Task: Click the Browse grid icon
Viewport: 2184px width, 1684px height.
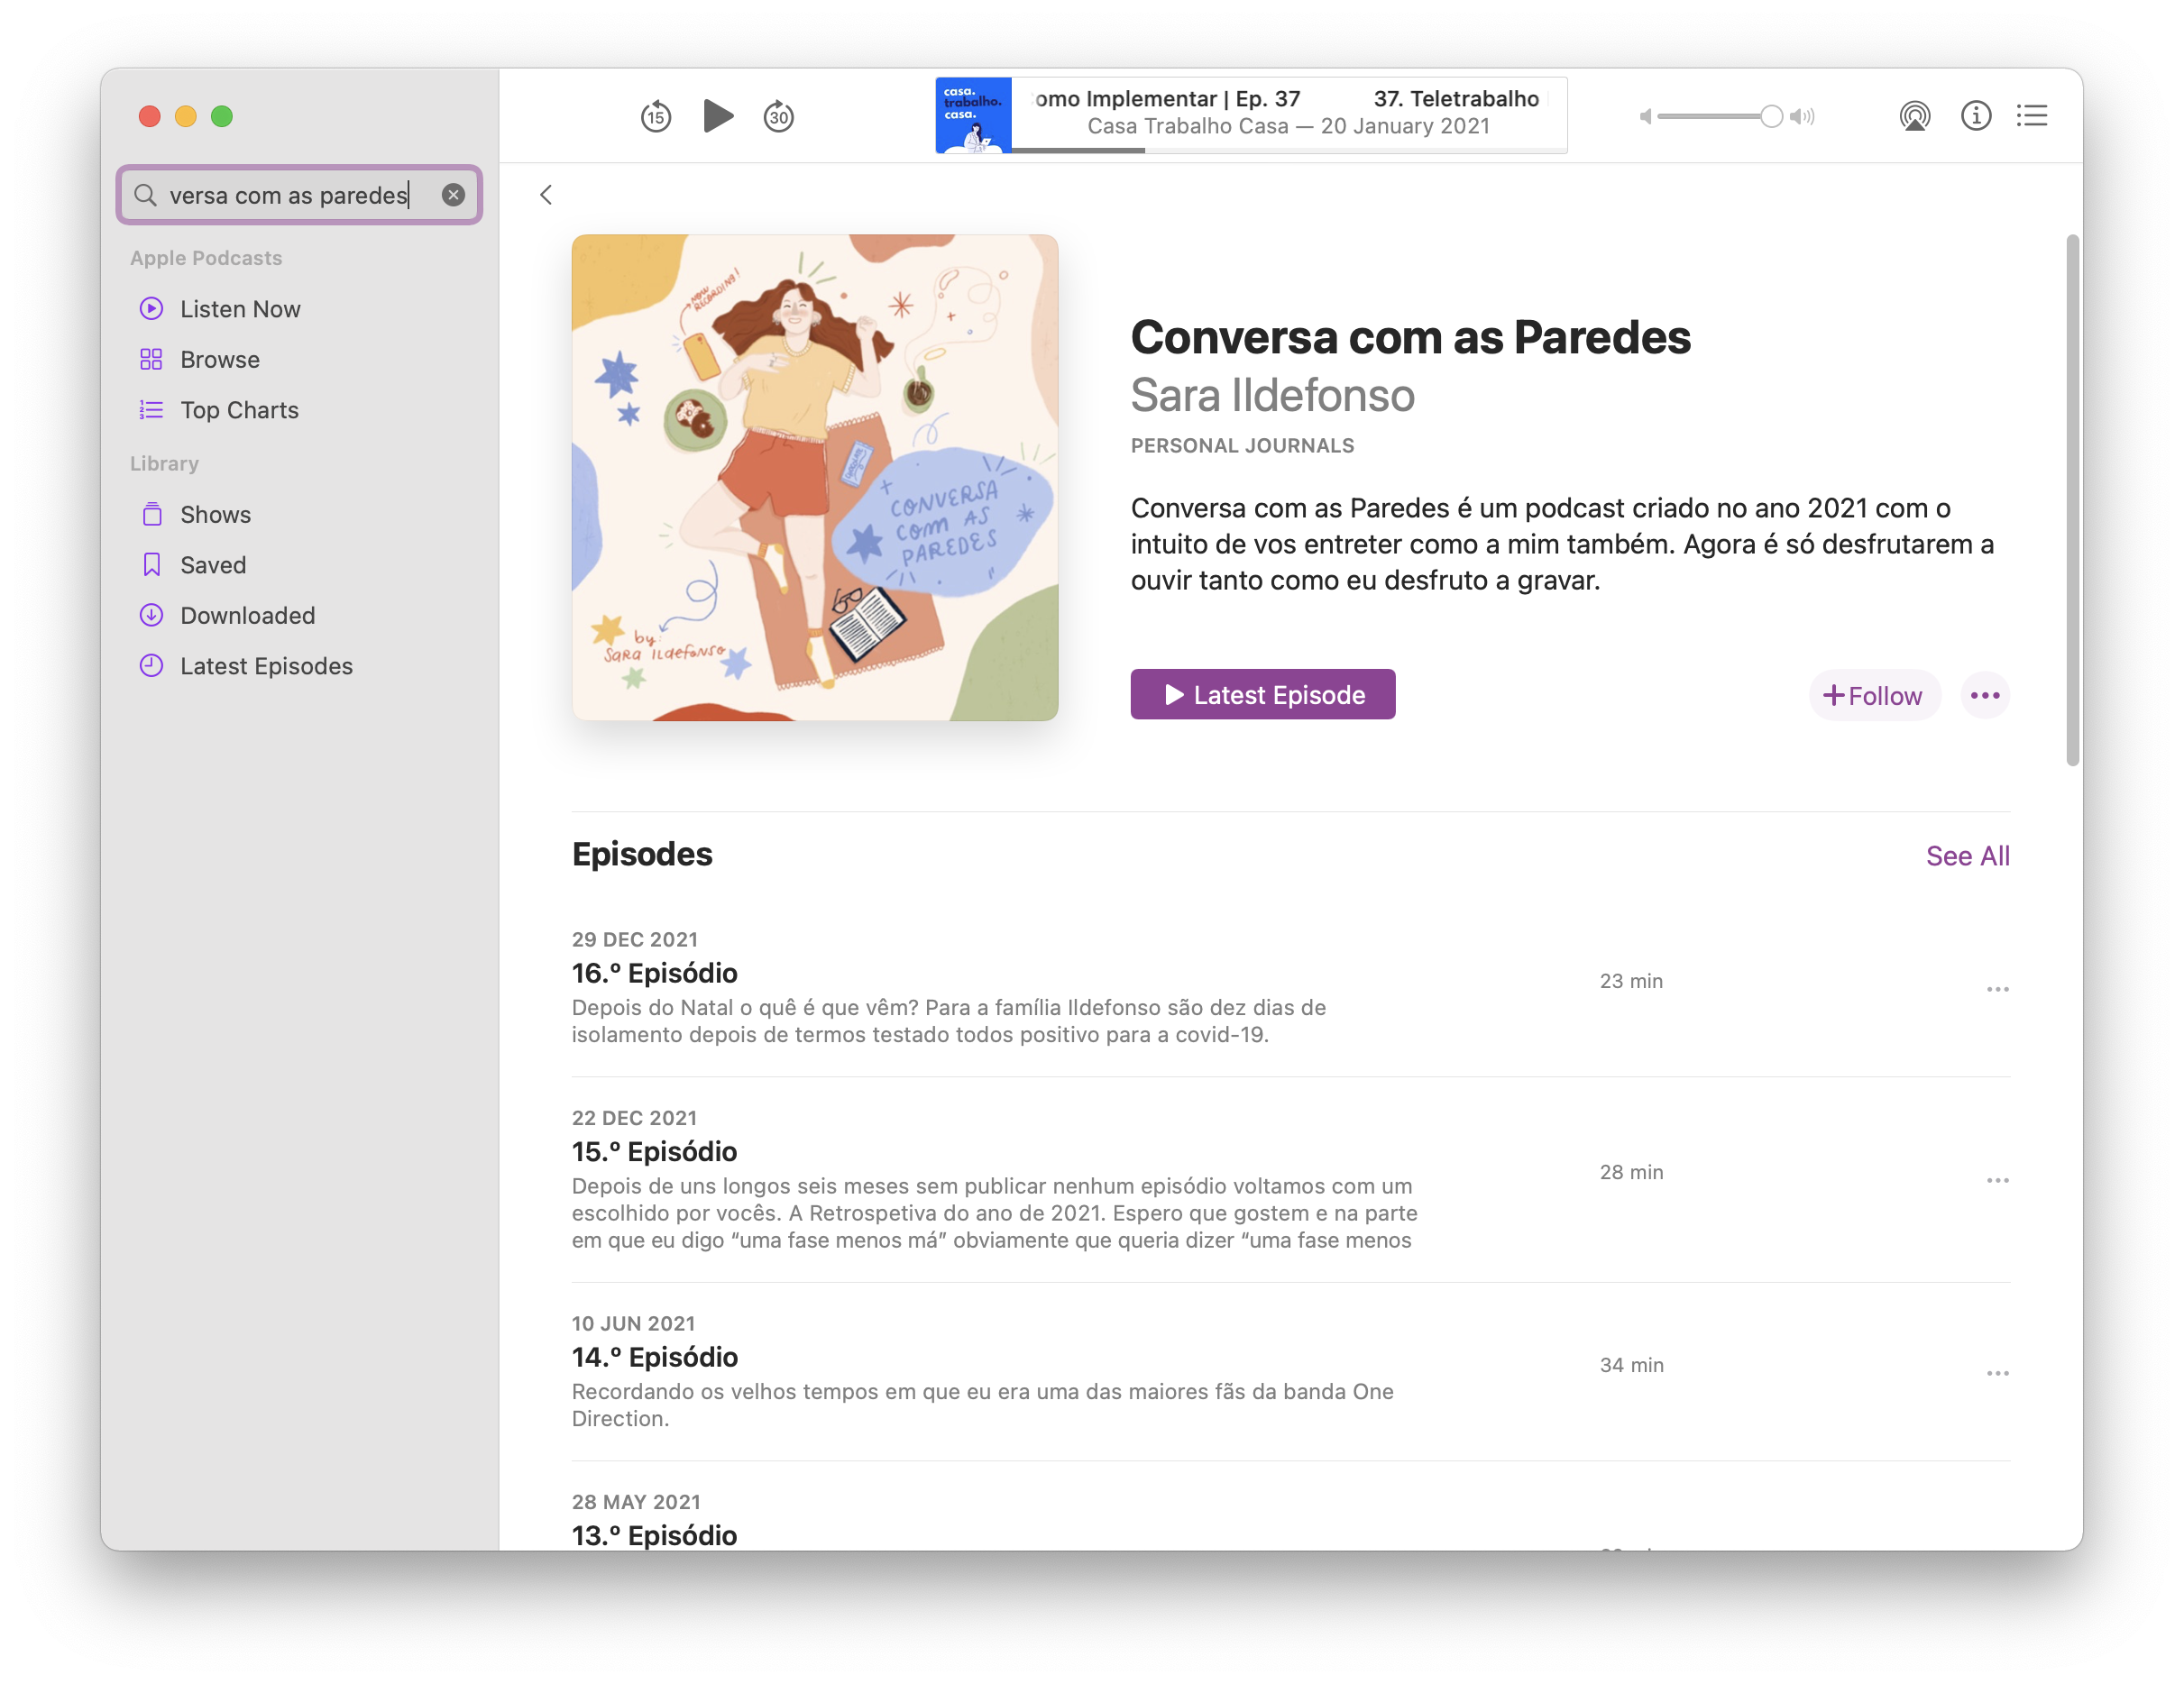Action: click(151, 359)
